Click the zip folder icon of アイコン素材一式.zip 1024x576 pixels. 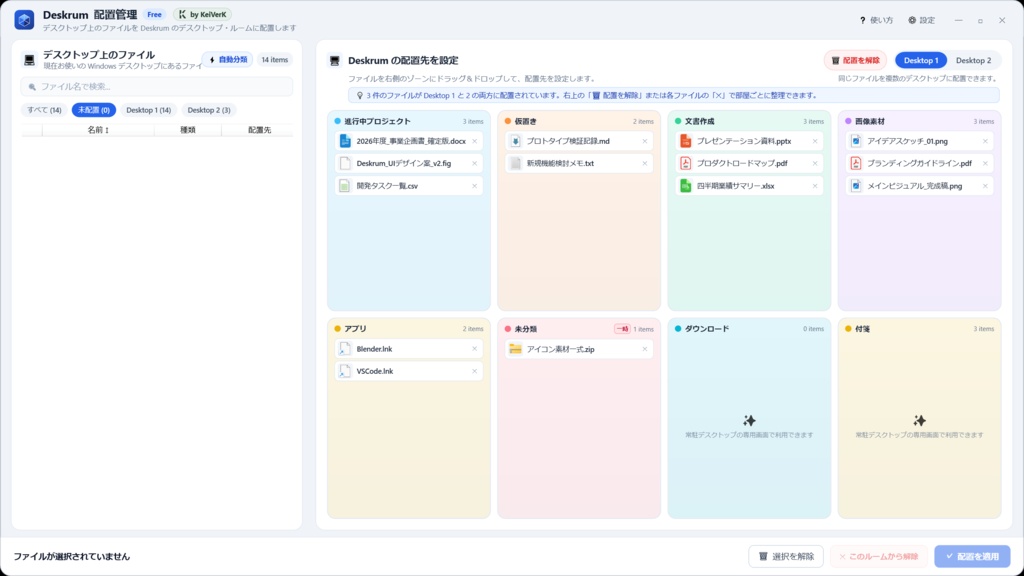pos(515,349)
